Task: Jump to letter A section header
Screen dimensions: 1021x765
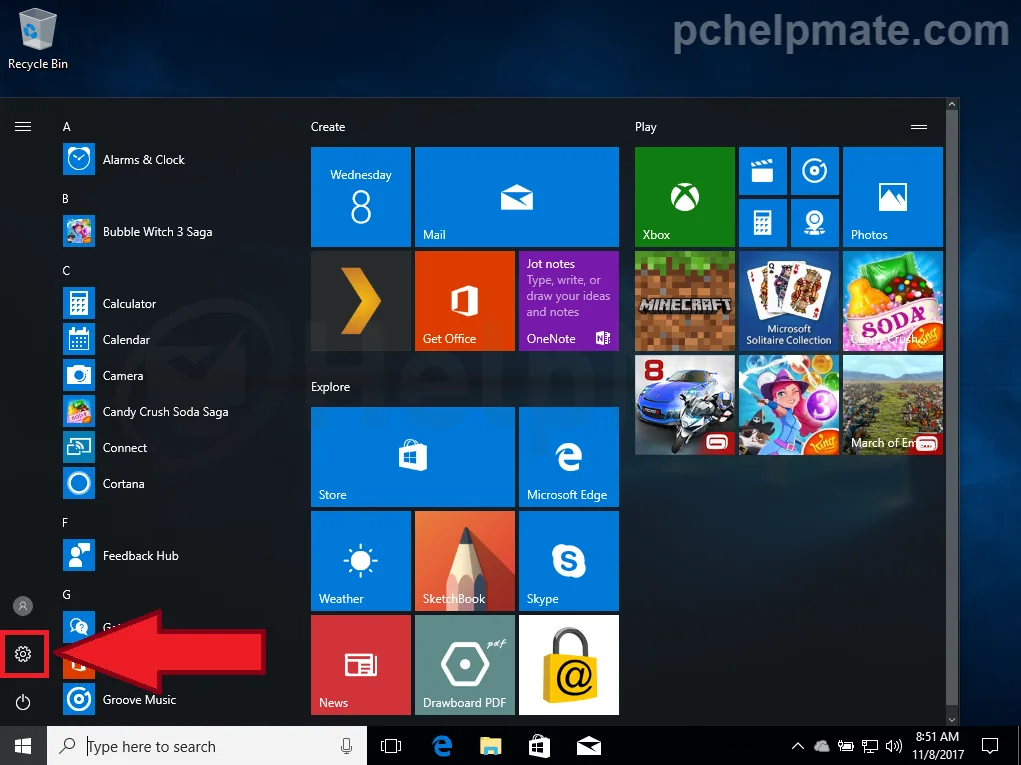Action: click(x=66, y=127)
